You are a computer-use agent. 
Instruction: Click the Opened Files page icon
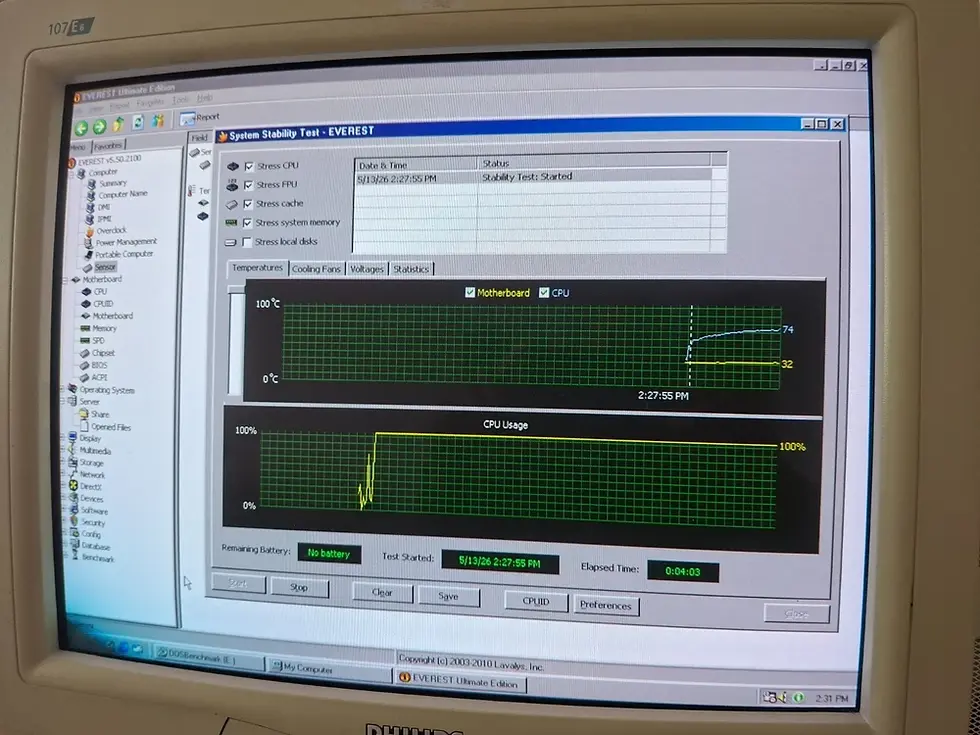pyautogui.click(x=84, y=426)
